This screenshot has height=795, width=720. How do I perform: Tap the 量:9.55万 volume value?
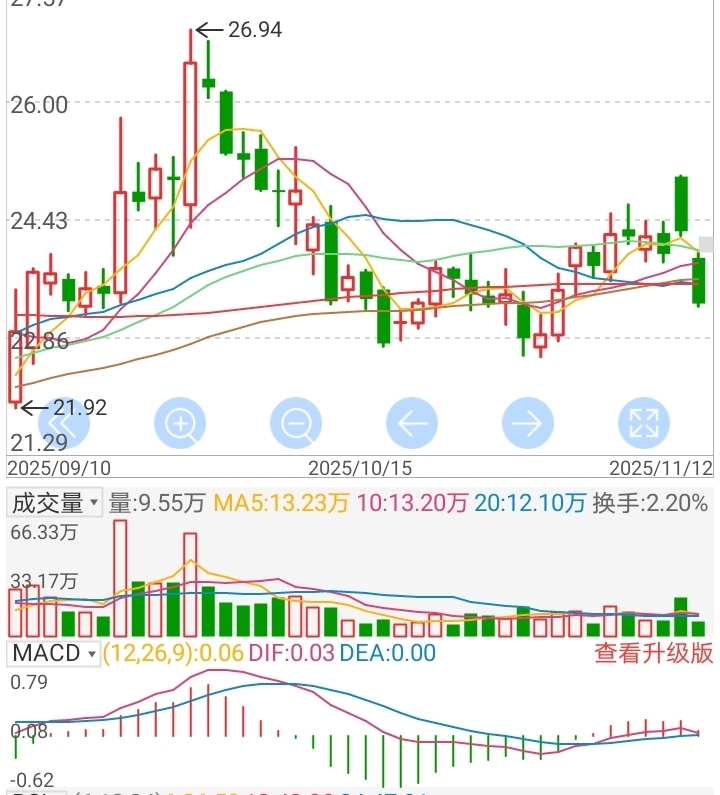157,503
